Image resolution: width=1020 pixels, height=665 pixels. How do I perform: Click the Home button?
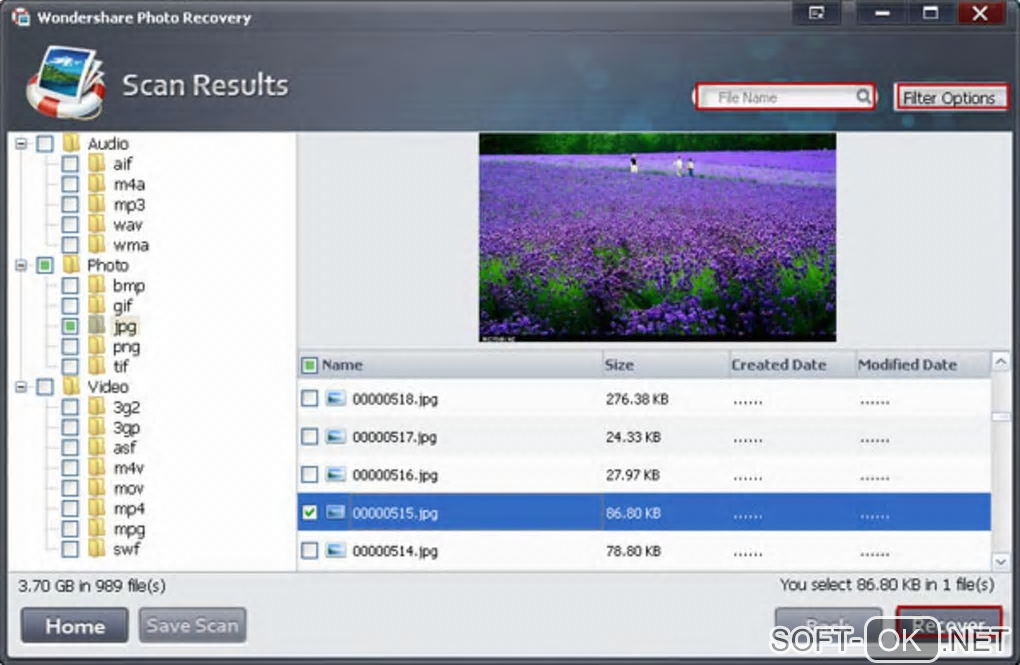pyautogui.click(x=74, y=626)
